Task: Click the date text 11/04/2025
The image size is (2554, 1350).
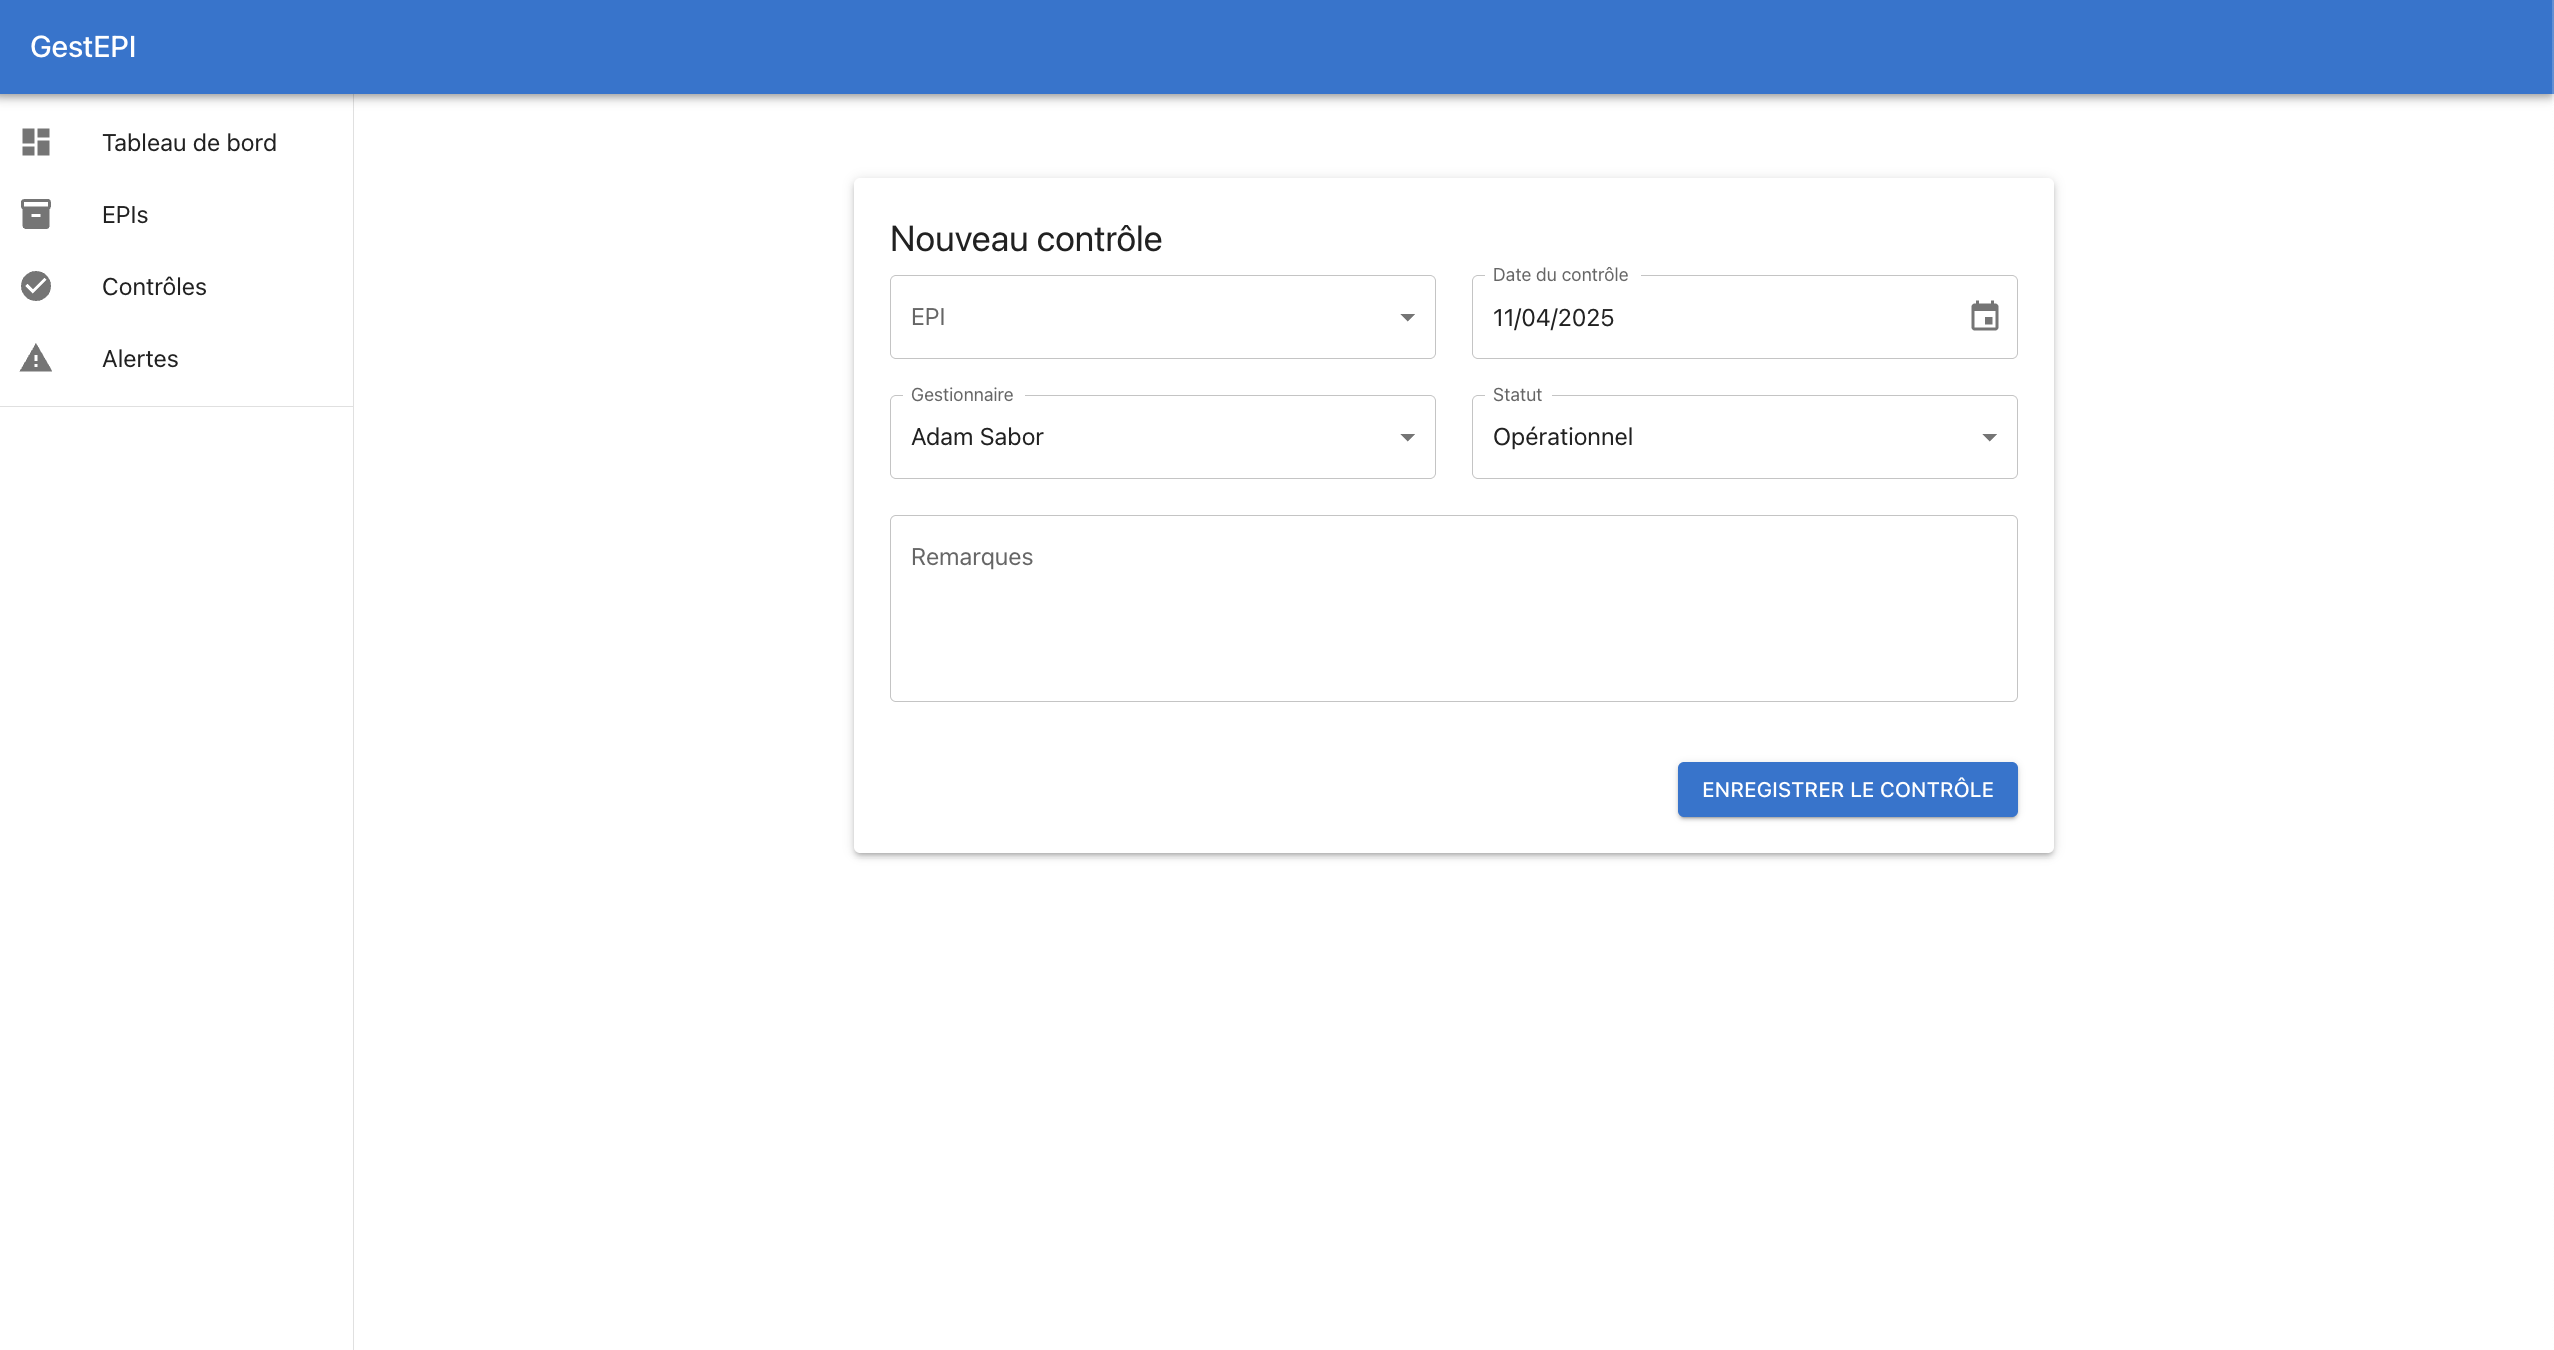Action: pos(1553,318)
